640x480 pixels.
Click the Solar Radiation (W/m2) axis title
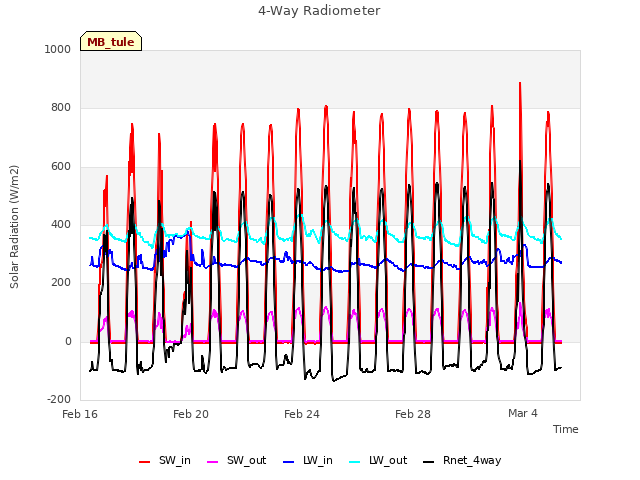(14, 227)
